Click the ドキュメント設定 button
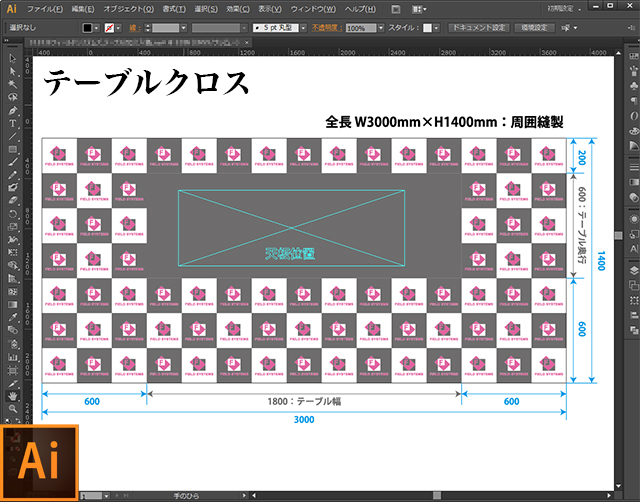640x502 pixels. pyautogui.click(x=481, y=29)
